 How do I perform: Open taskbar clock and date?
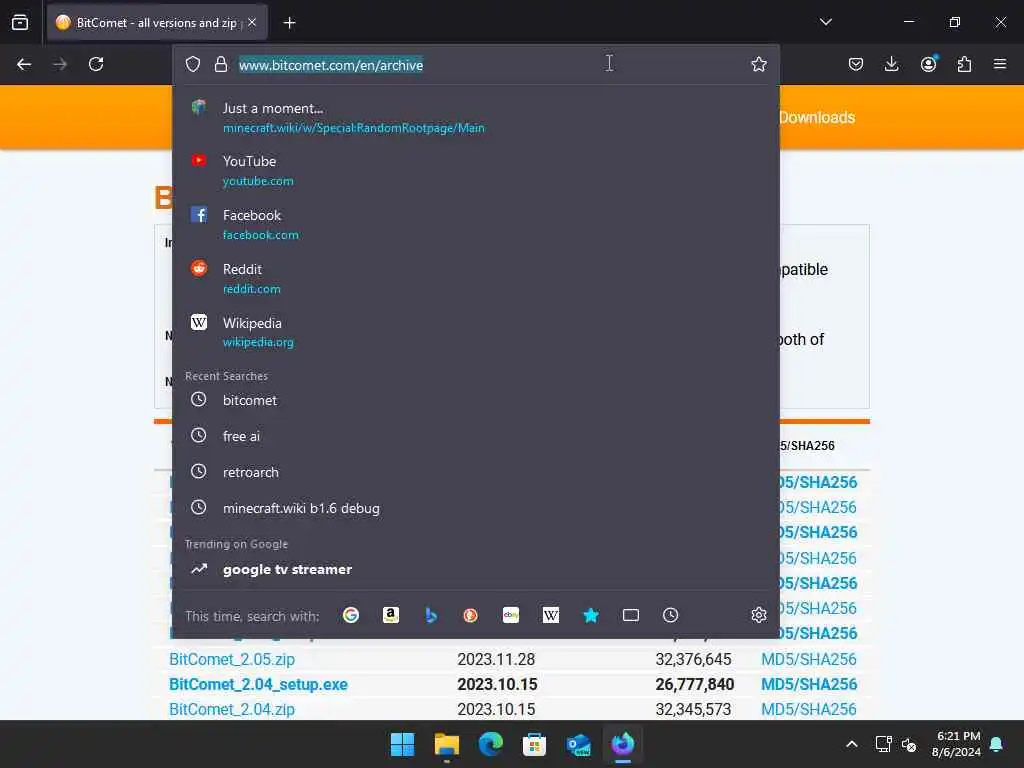(x=957, y=744)
